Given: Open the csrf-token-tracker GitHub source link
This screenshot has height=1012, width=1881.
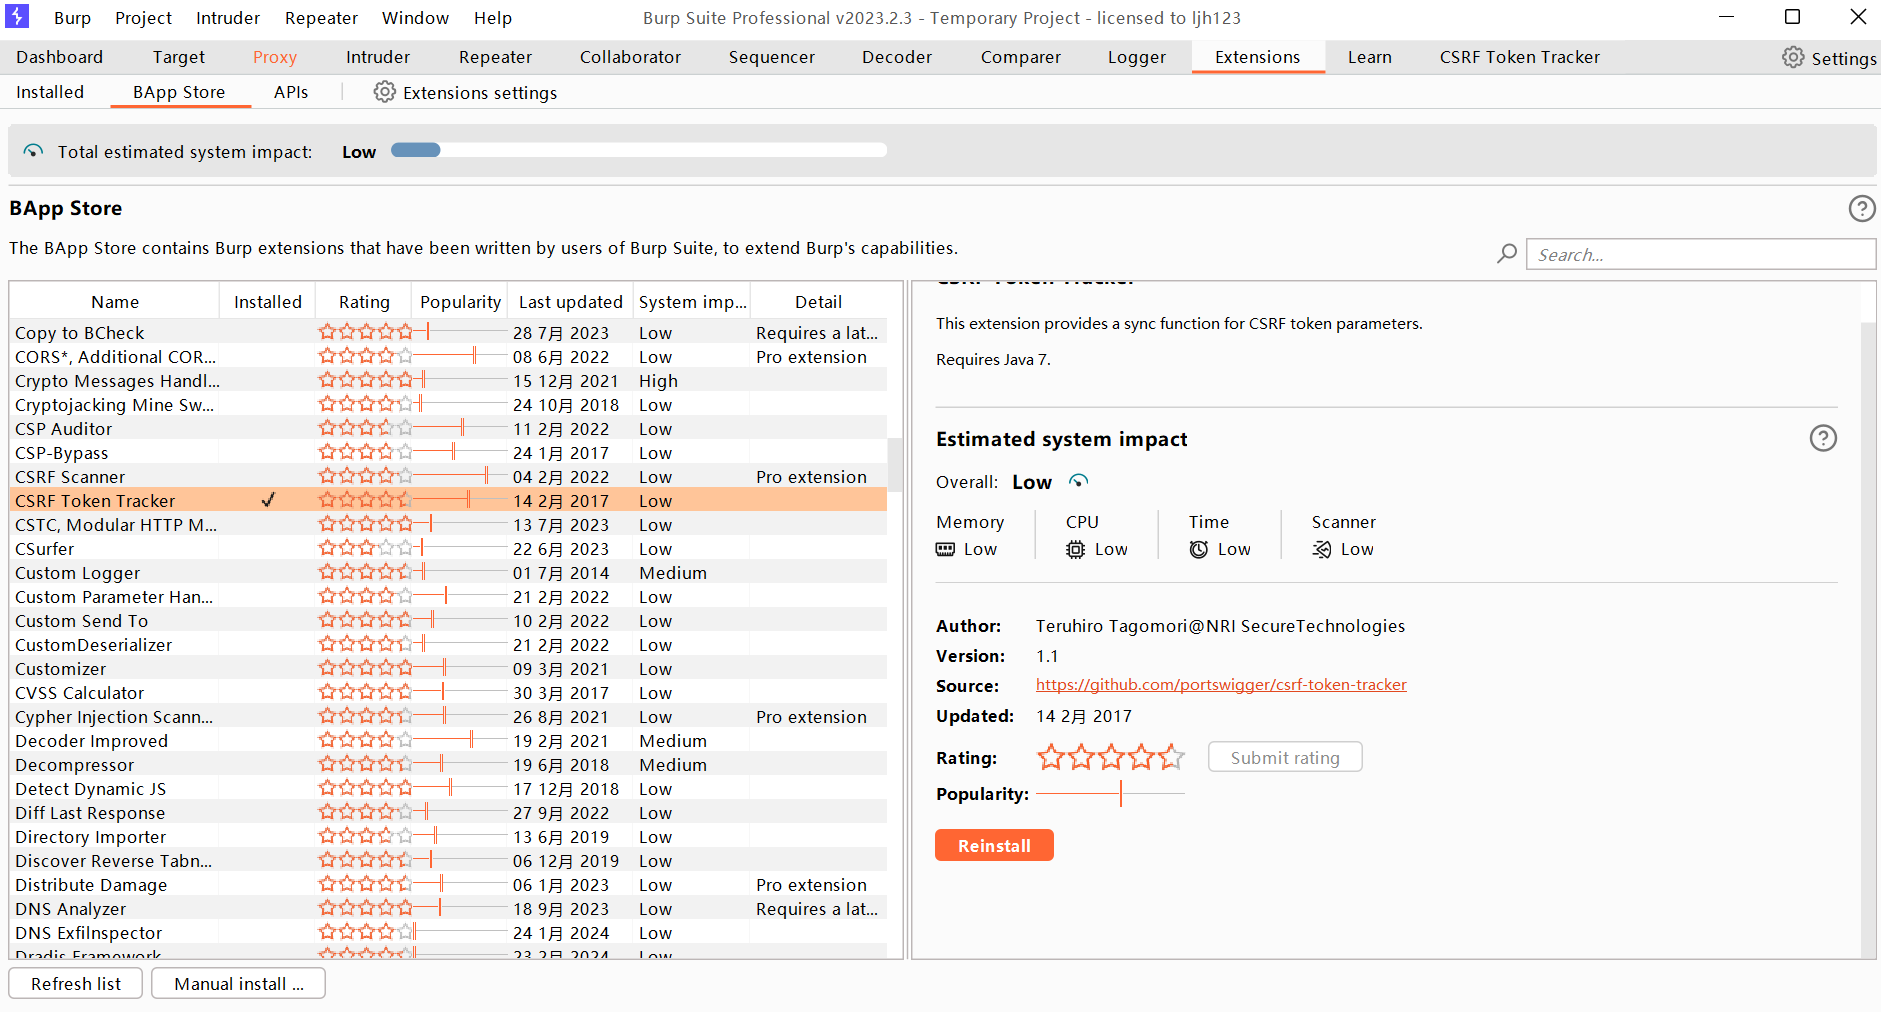Looking at the screenshot, I should coord(1221,685).
